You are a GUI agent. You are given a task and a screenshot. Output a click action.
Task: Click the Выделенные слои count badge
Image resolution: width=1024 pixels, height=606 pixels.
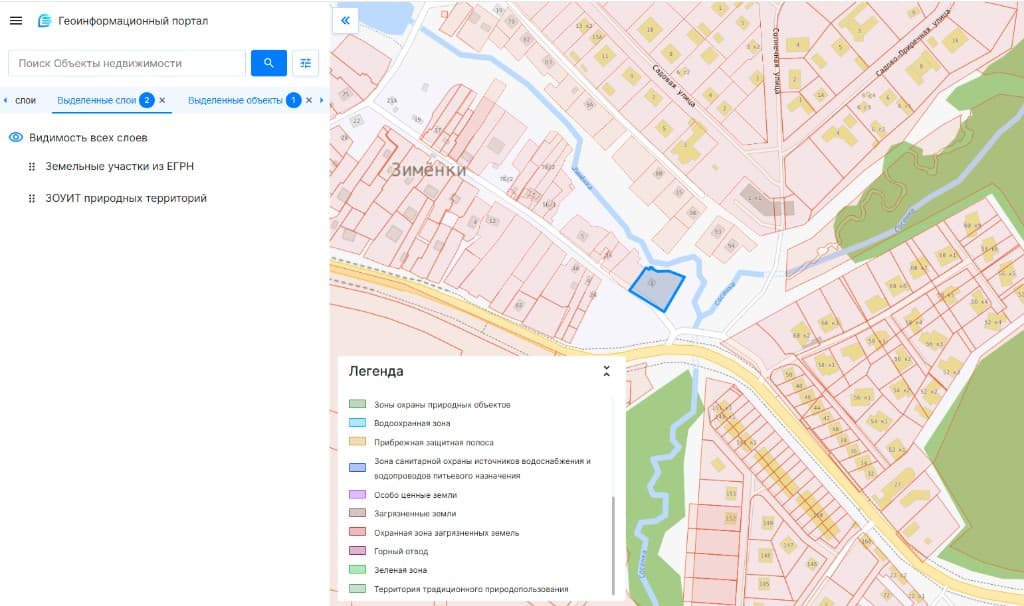[146, 101]
